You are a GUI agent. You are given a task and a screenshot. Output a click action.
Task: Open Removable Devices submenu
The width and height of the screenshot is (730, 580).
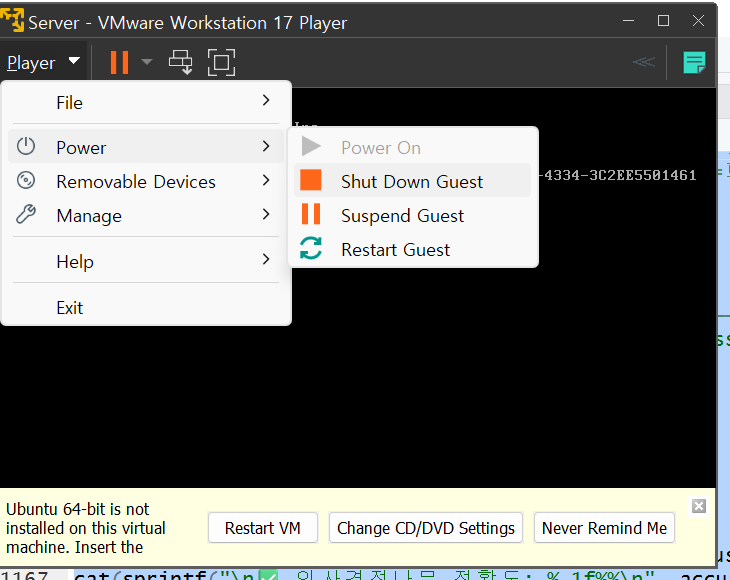146,181
